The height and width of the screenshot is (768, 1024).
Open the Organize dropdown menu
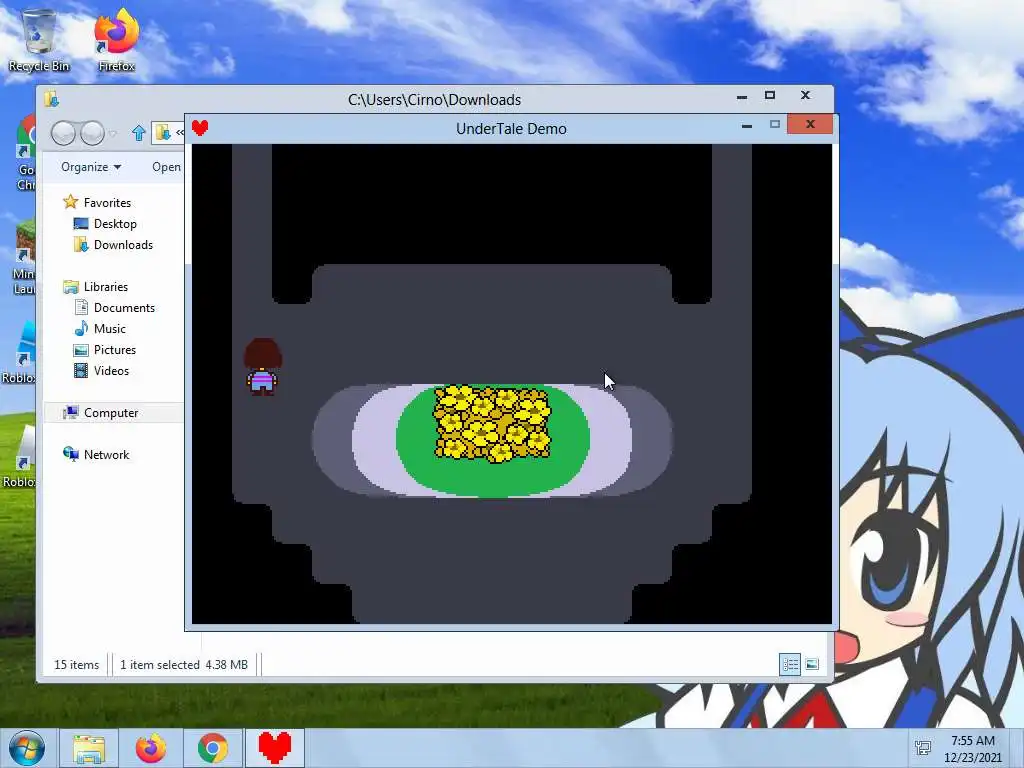(x=91, y=167)
